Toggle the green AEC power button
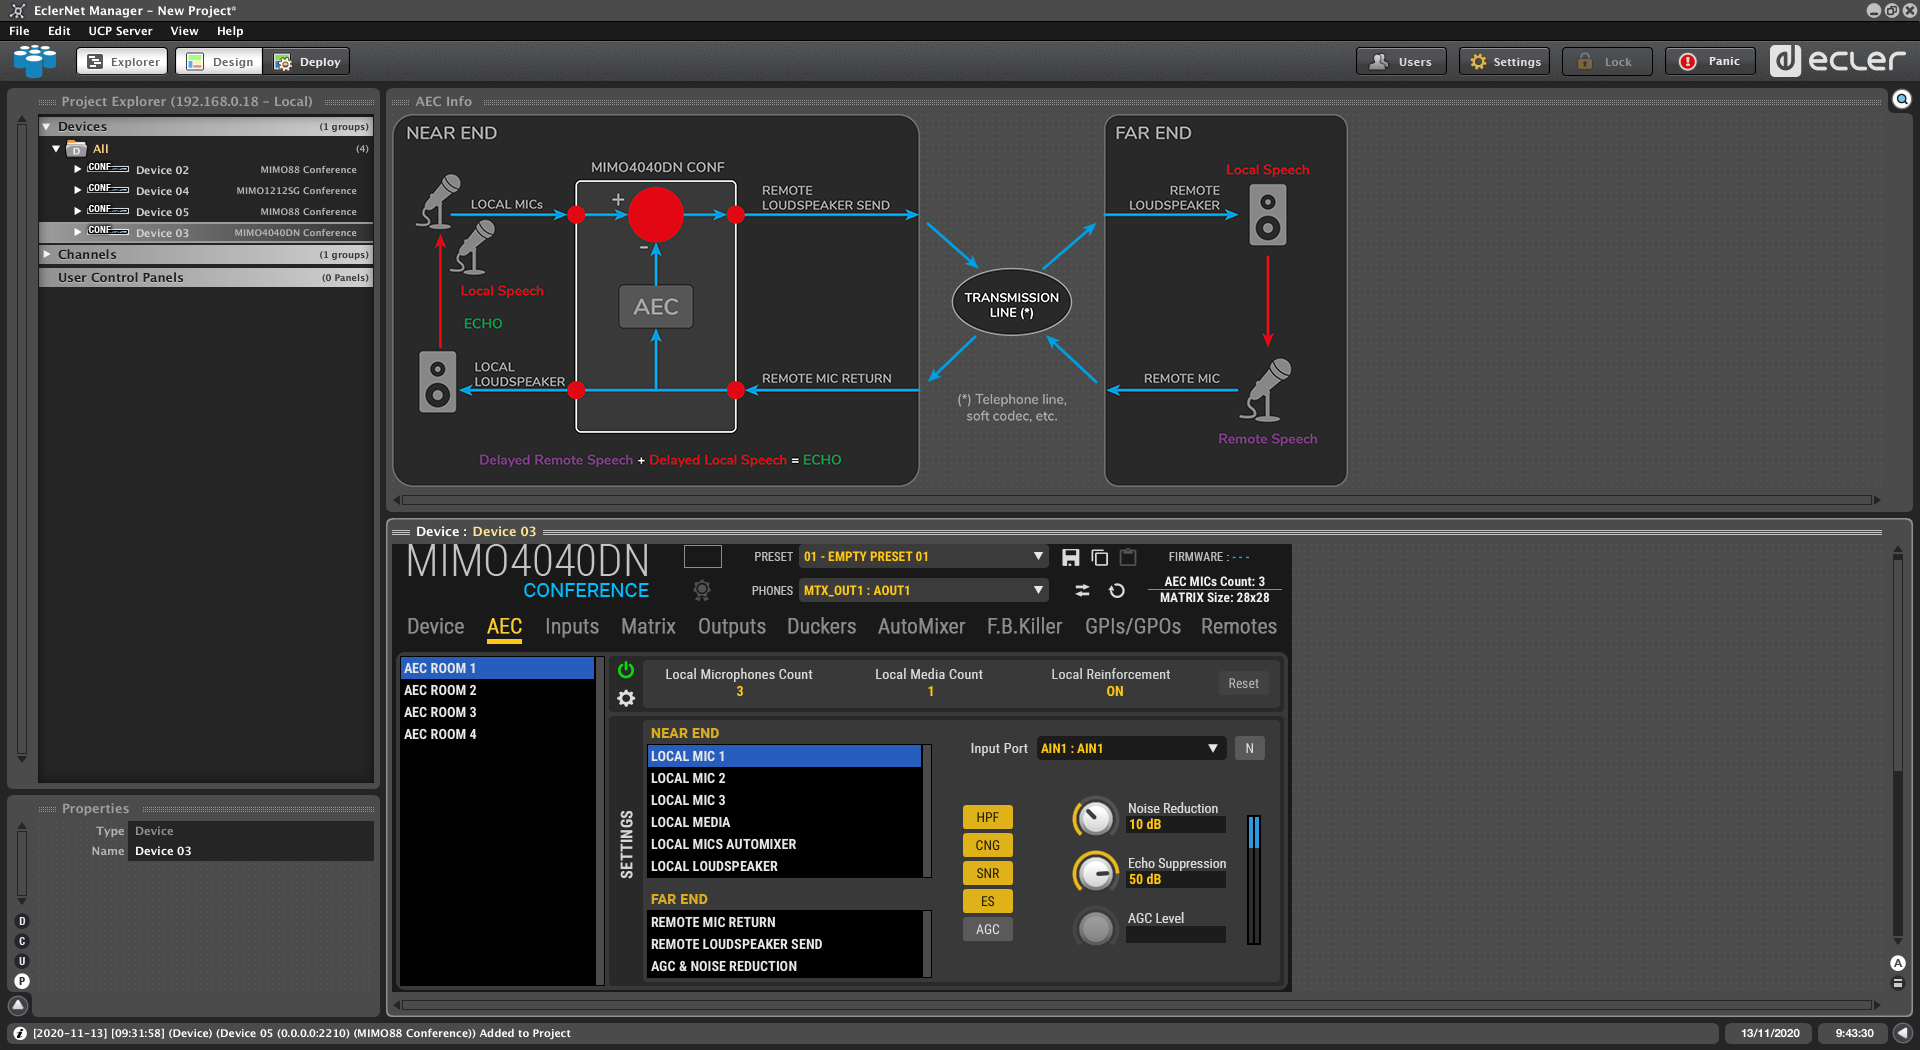1920x1050 pixels. (626, 670)
